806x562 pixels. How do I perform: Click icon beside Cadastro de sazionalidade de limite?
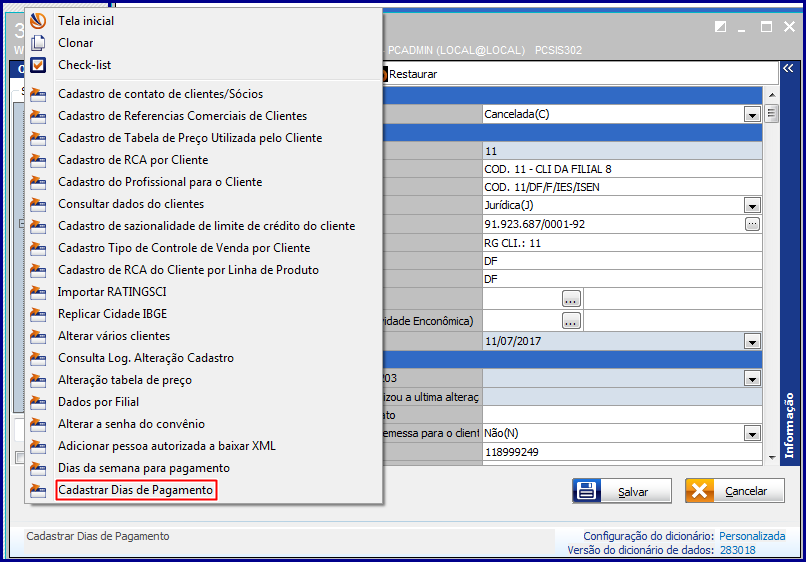coord(38,226)
